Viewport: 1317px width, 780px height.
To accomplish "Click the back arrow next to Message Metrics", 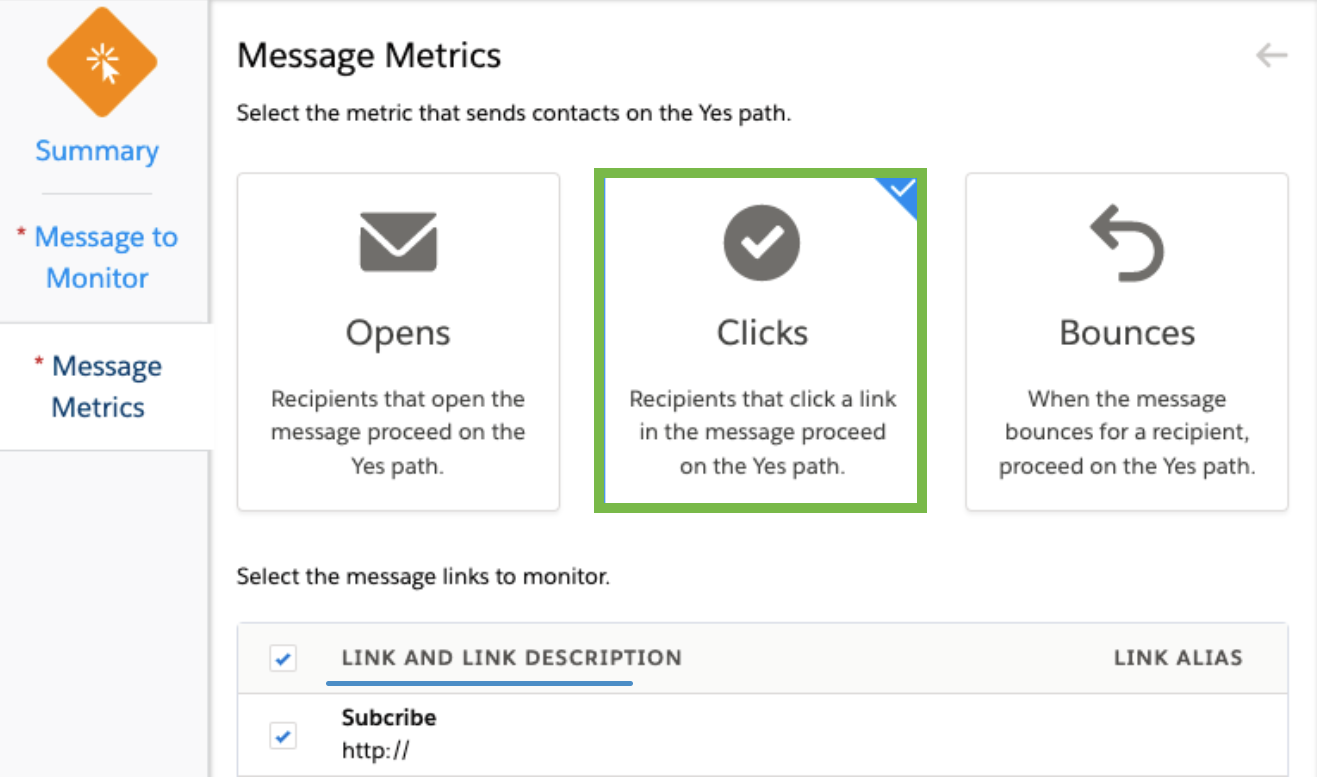I will pos(1271,55).
